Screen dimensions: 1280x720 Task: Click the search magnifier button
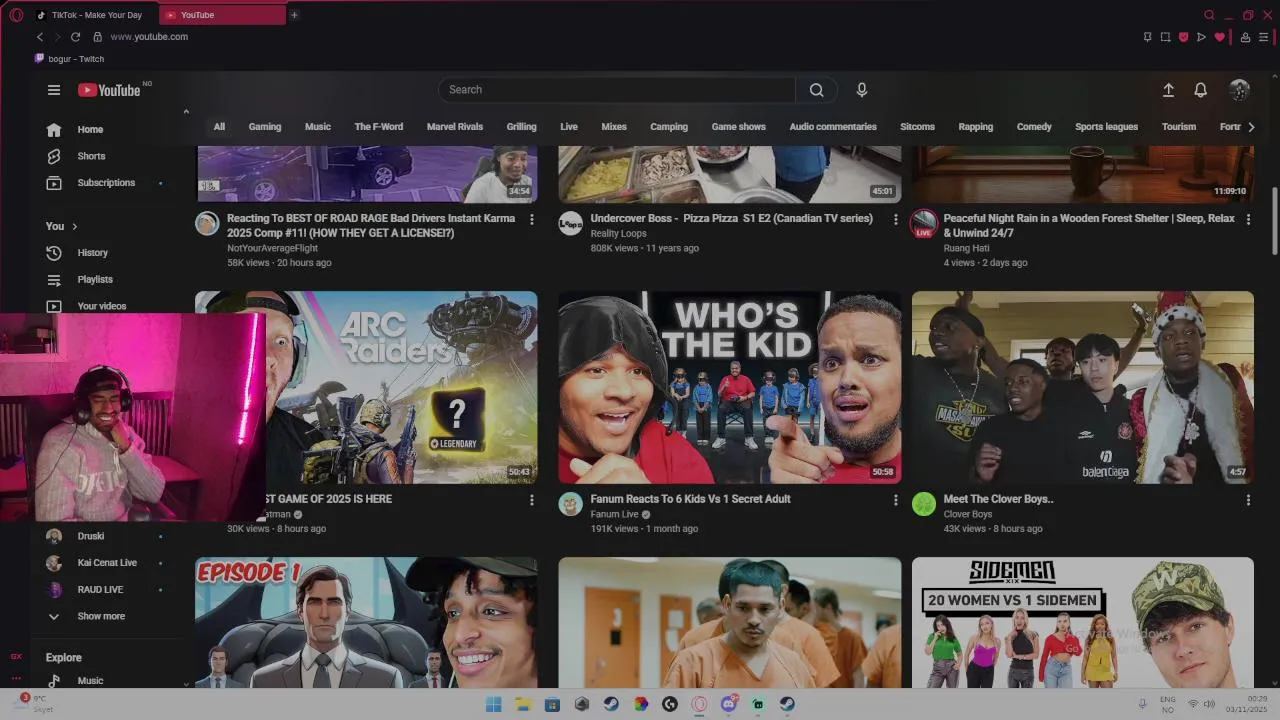click(817, 90)
